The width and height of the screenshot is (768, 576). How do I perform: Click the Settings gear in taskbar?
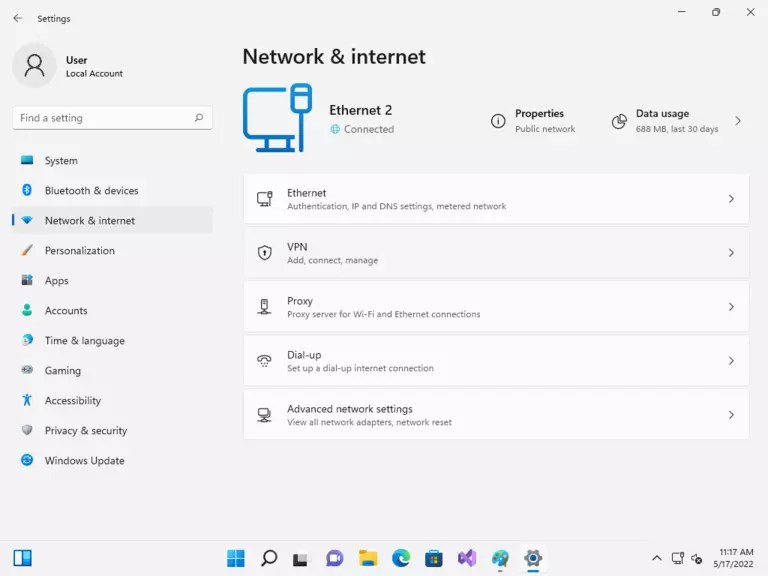(x=533, y=558)
